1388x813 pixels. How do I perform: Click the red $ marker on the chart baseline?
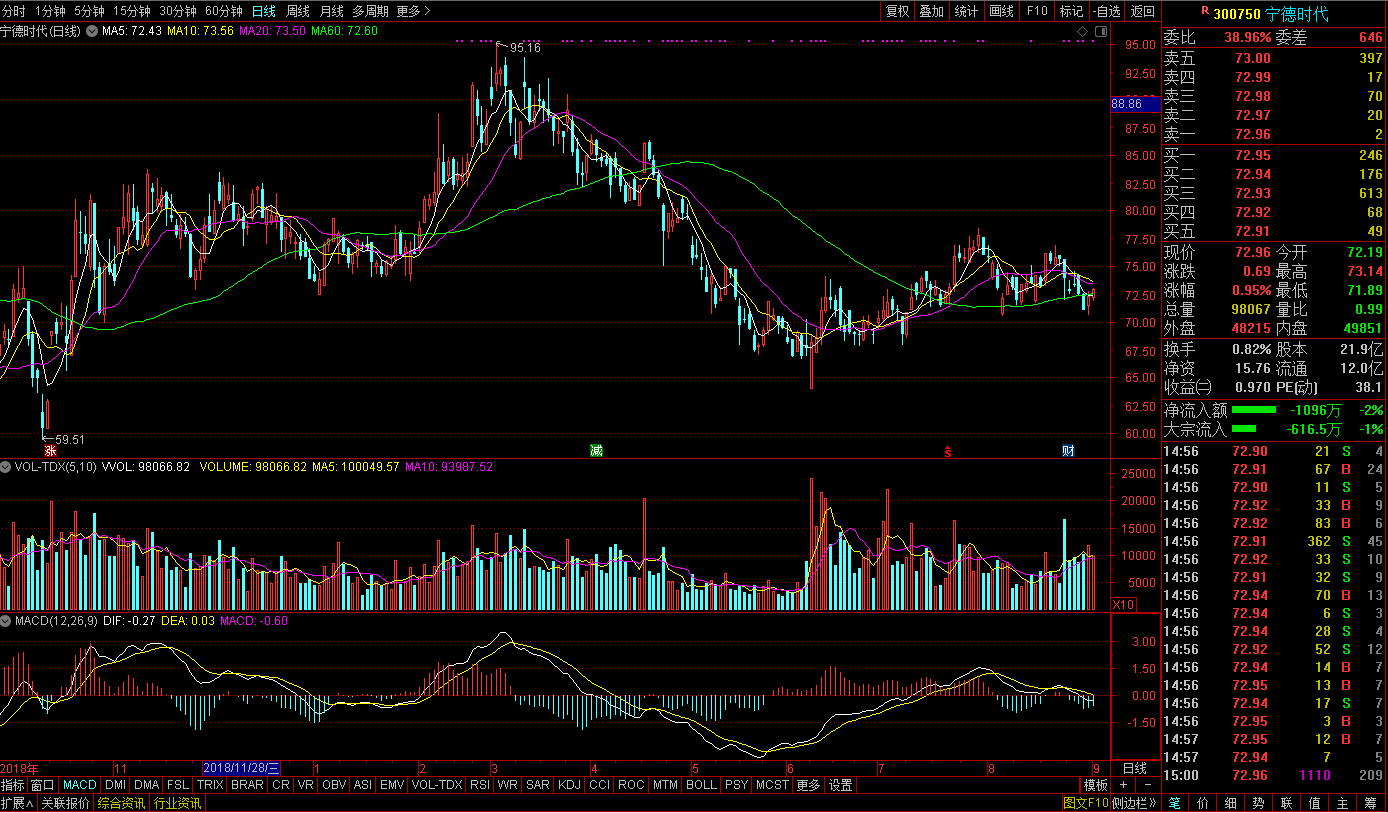pos(947,452)
